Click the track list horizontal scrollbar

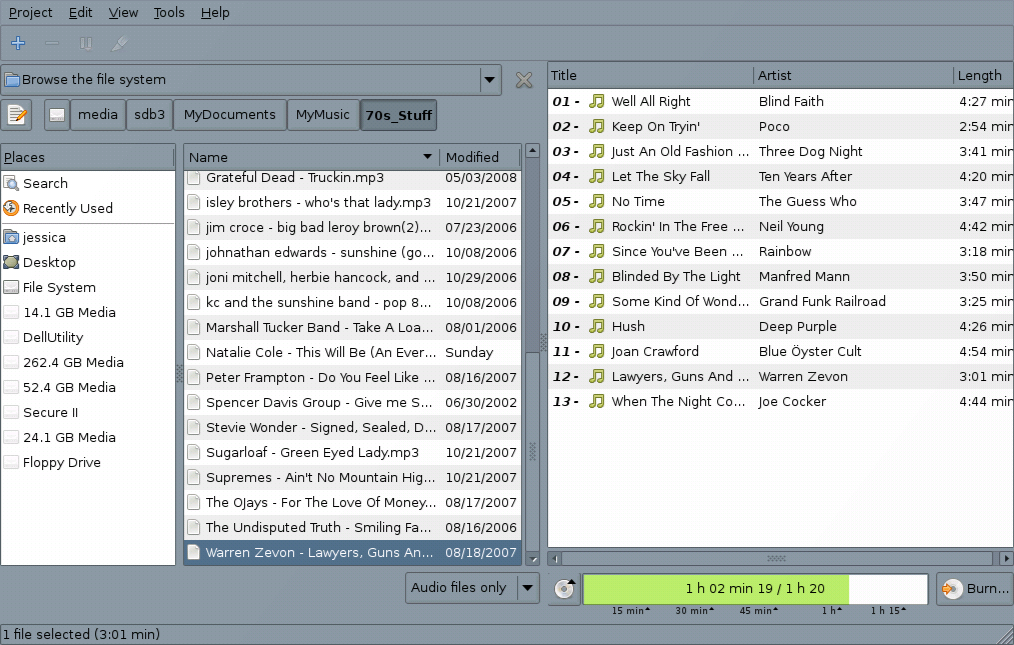point(777,558)
